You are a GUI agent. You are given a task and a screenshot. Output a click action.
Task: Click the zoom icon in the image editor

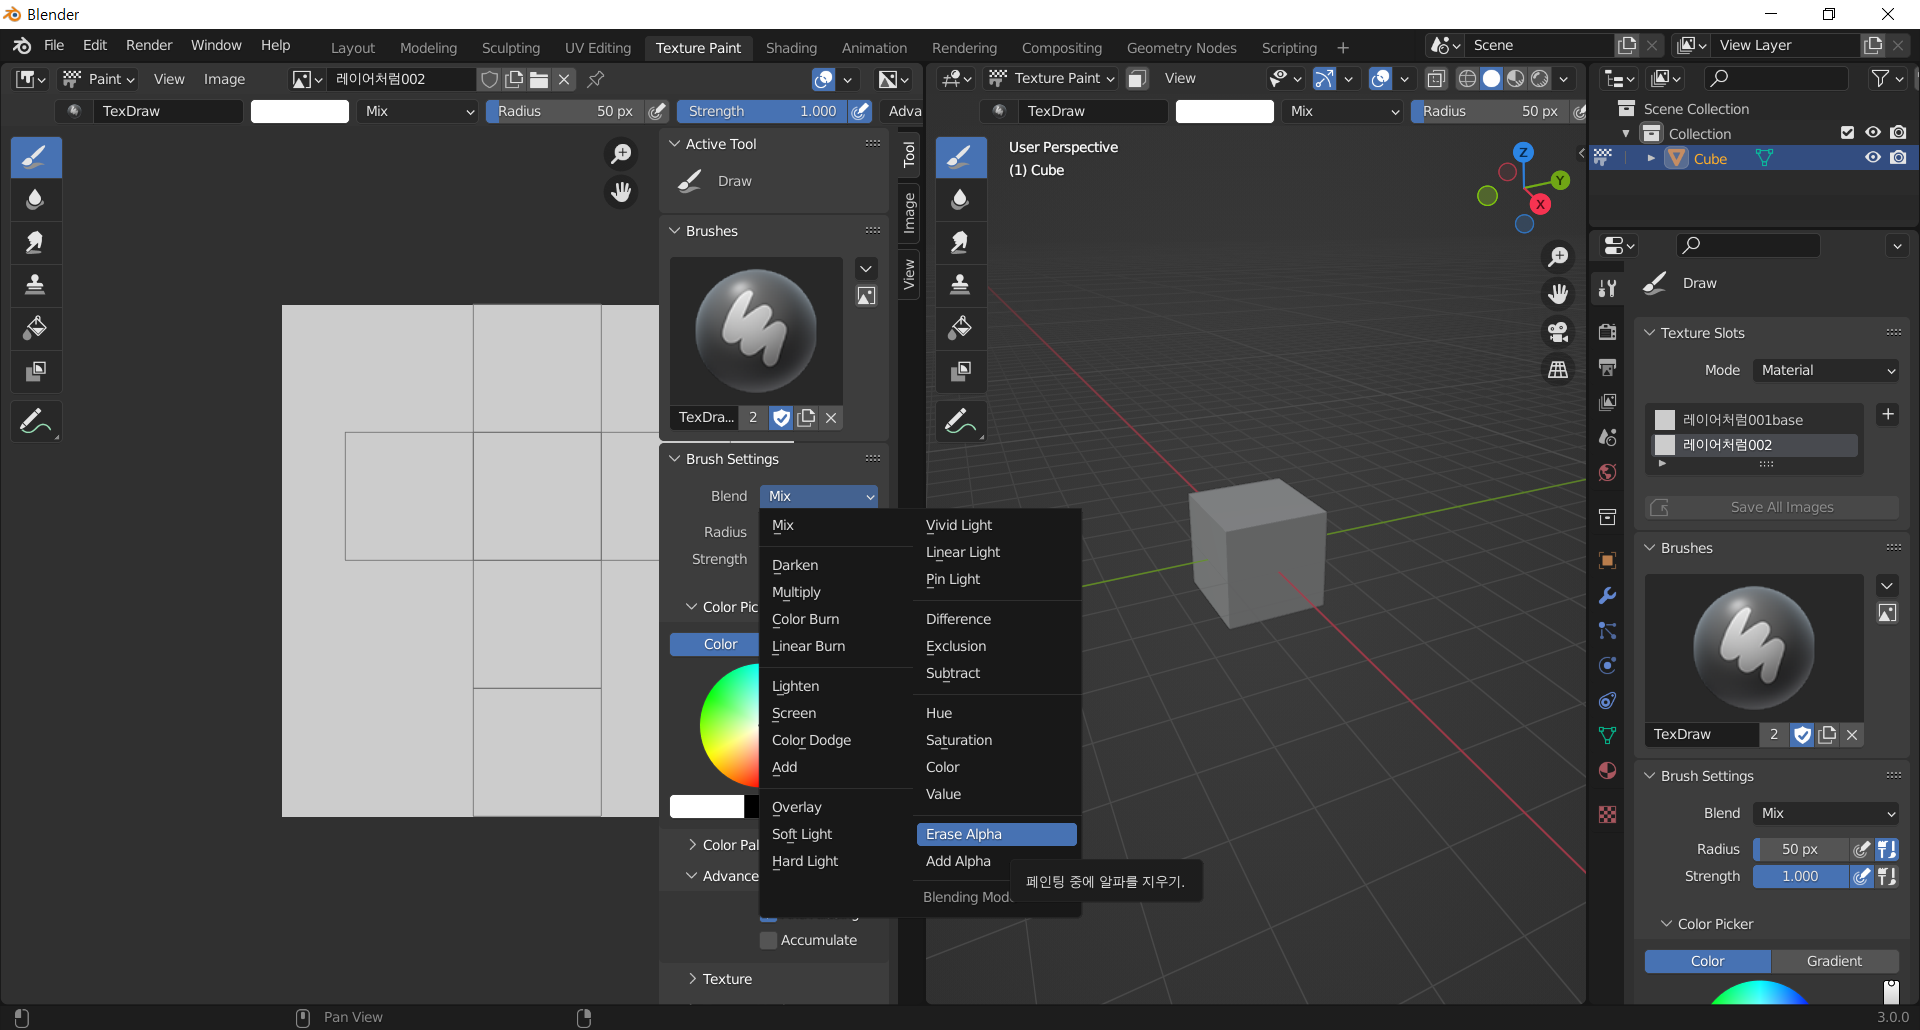pos(621,153)
